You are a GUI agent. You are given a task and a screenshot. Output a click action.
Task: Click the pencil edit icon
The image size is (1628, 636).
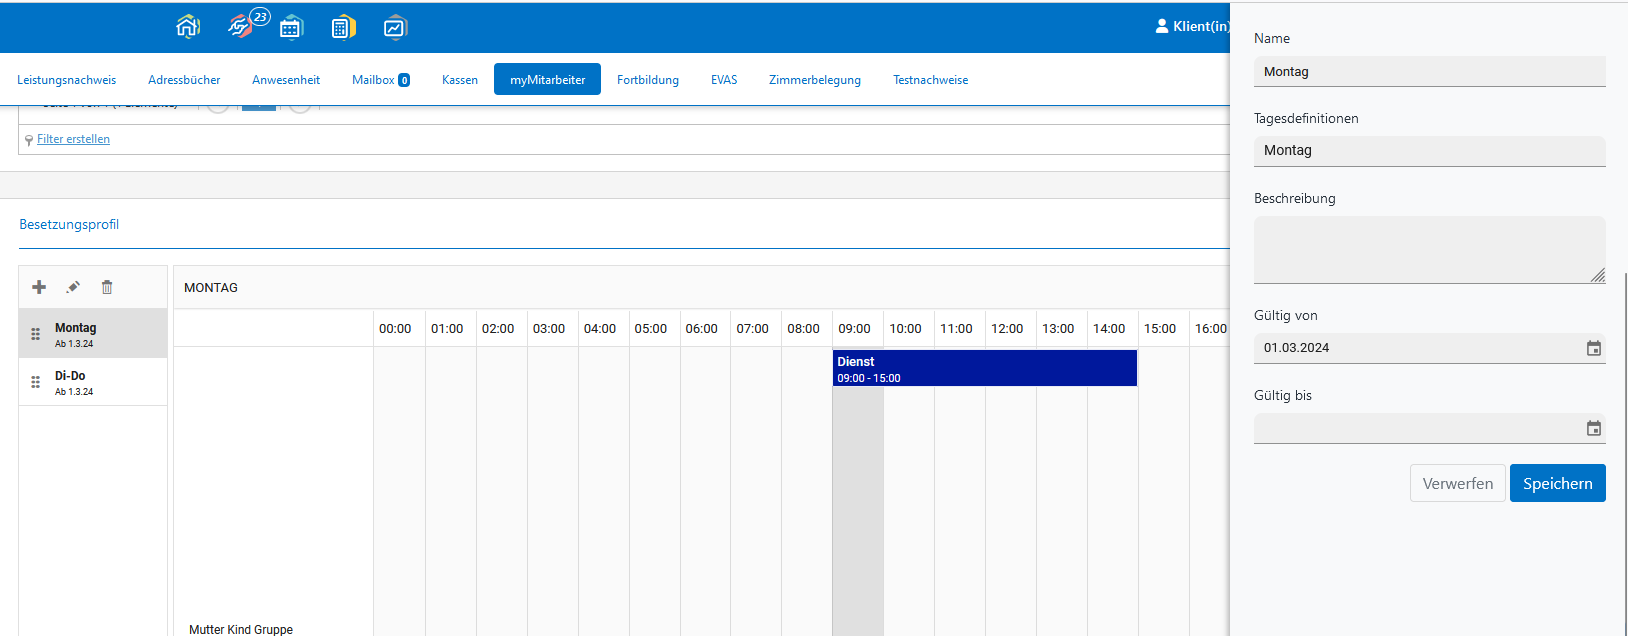click(73, 287)
